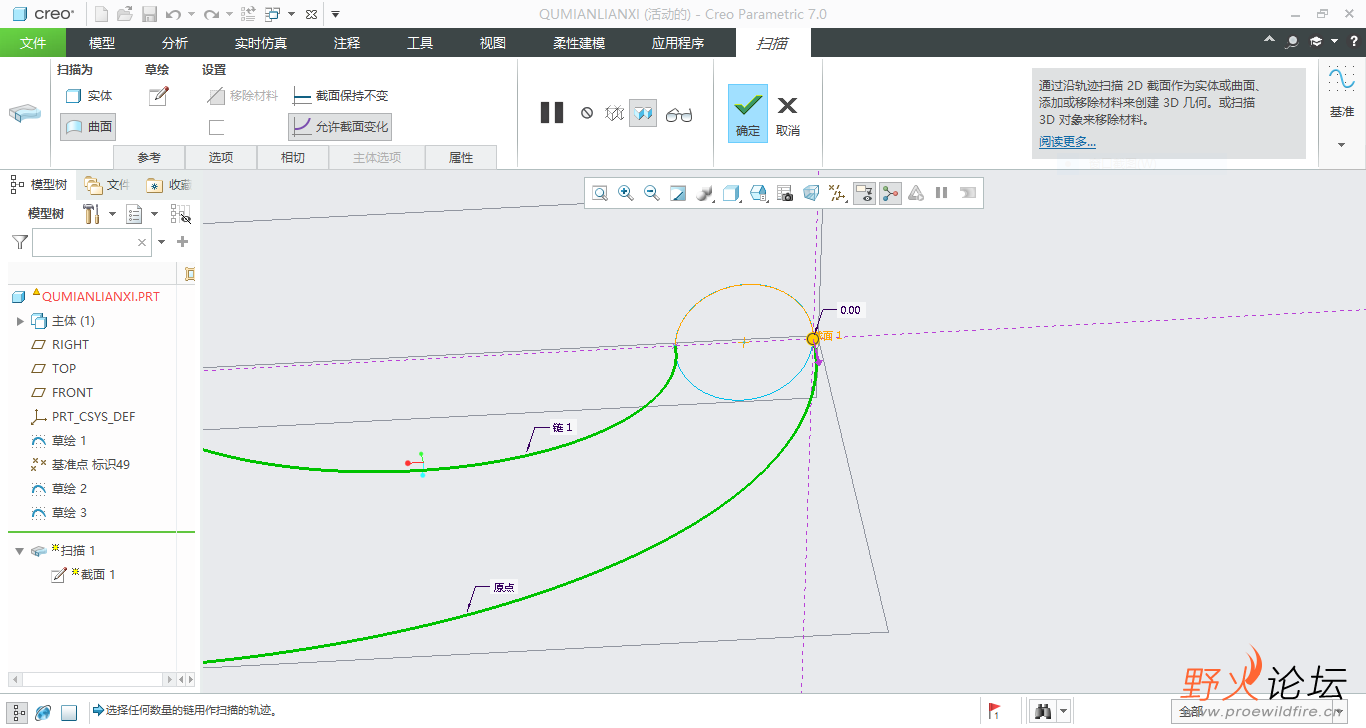Select 允许截面变化 variable section option
Viewport: 1366px width, 728px height.
[340, 127]
